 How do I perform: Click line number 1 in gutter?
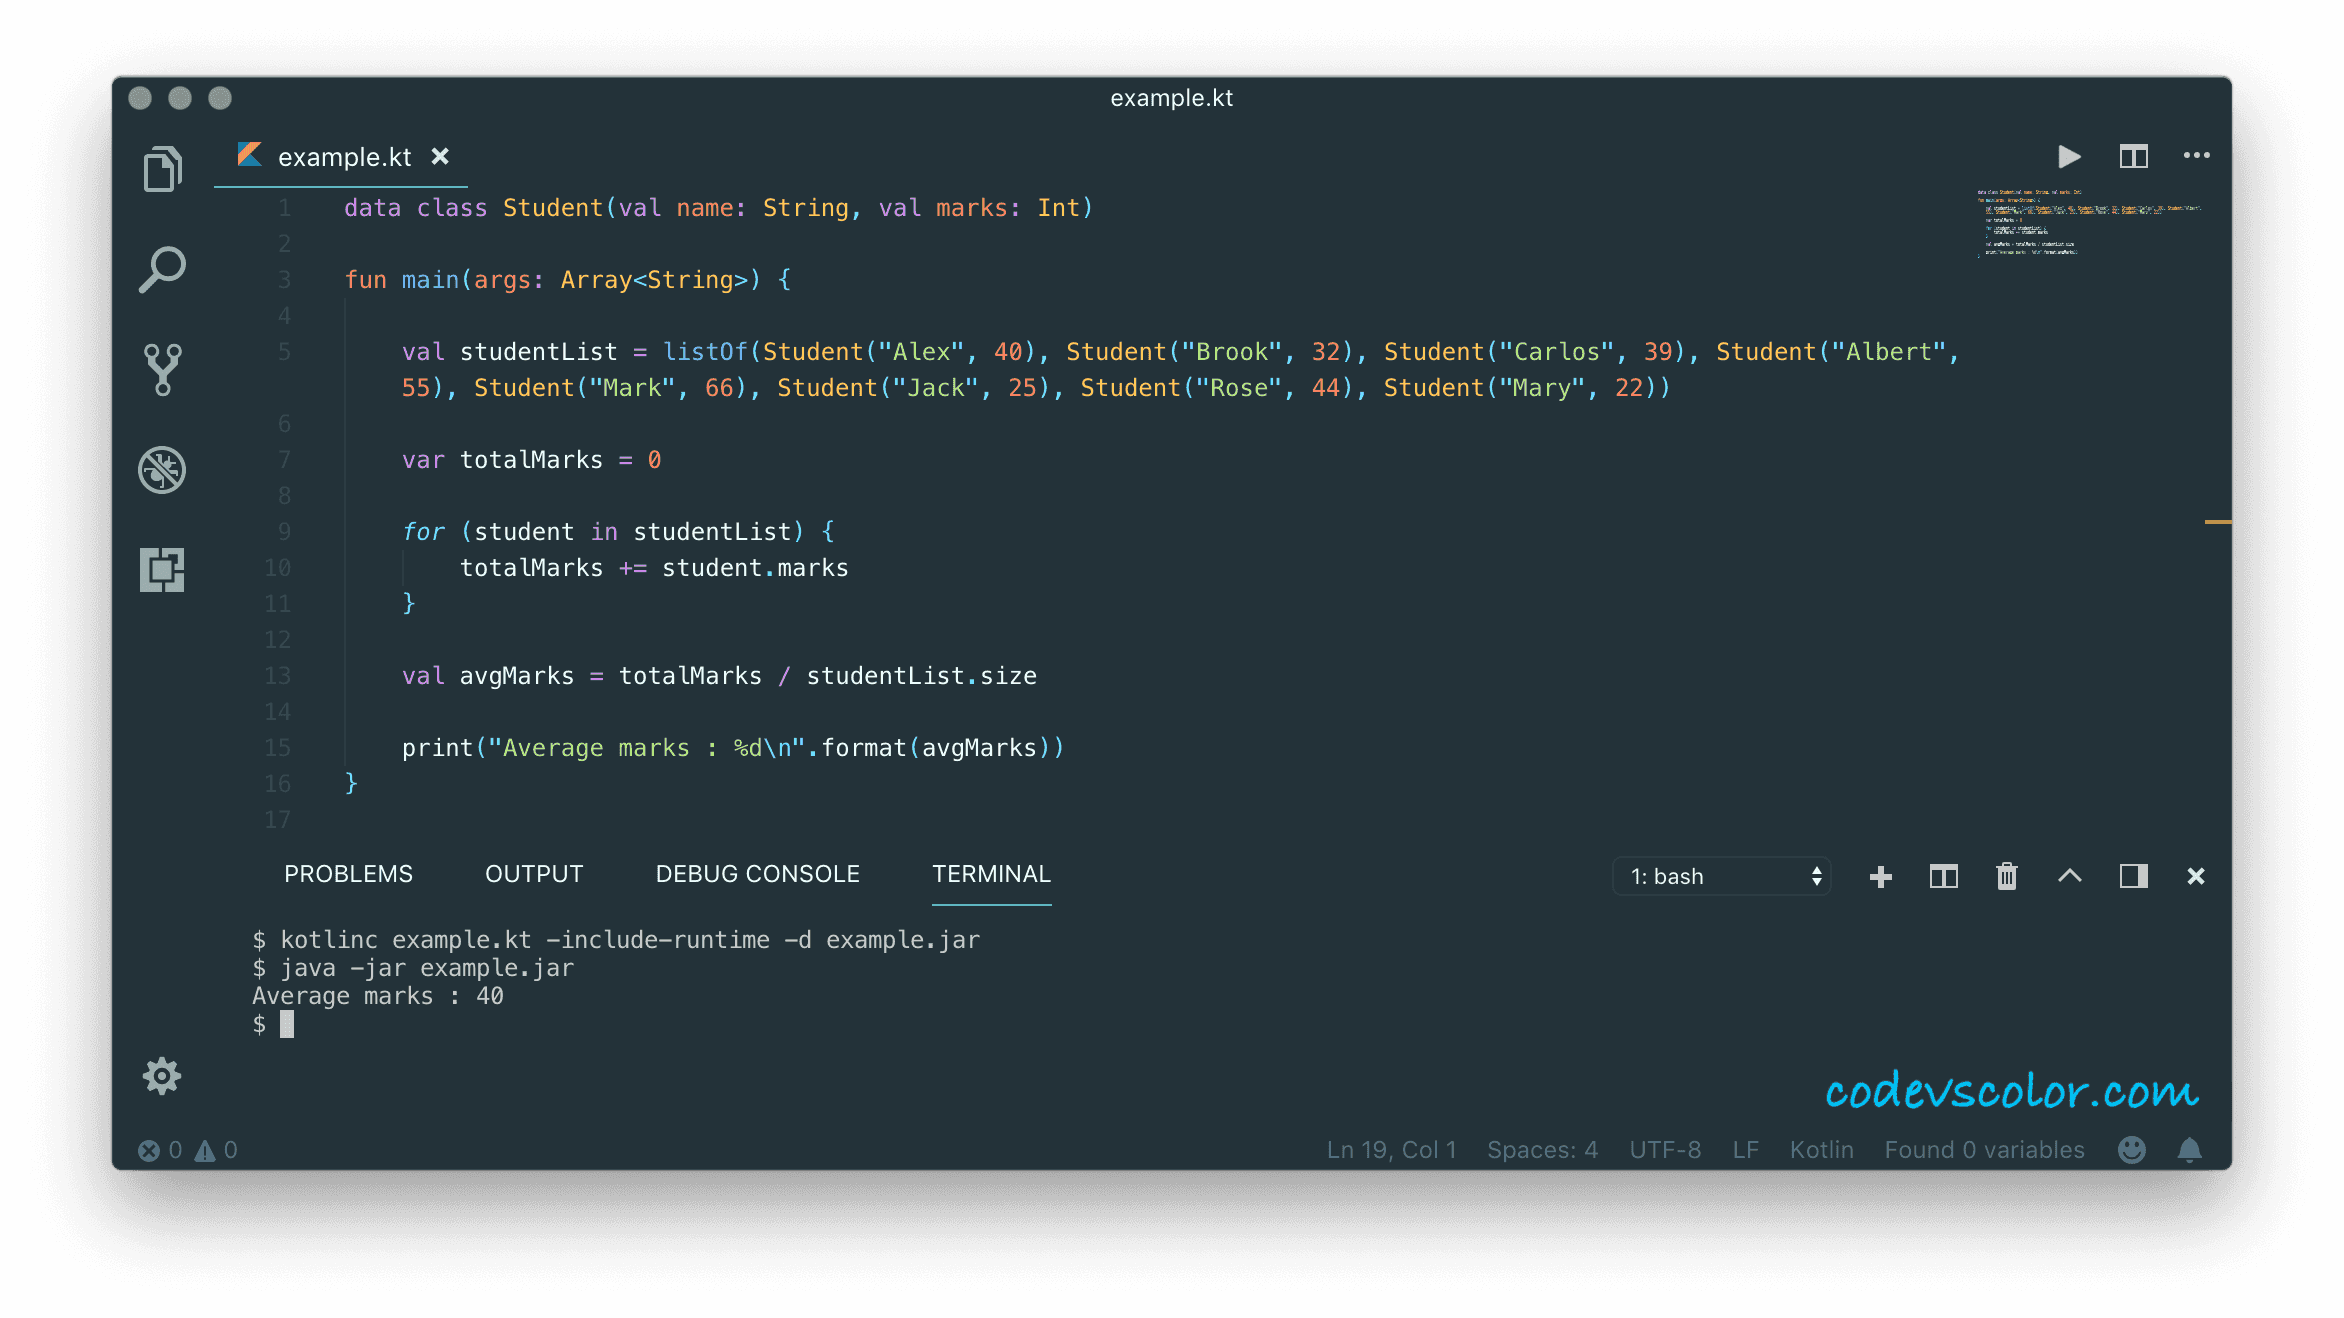tap(285, 208)
